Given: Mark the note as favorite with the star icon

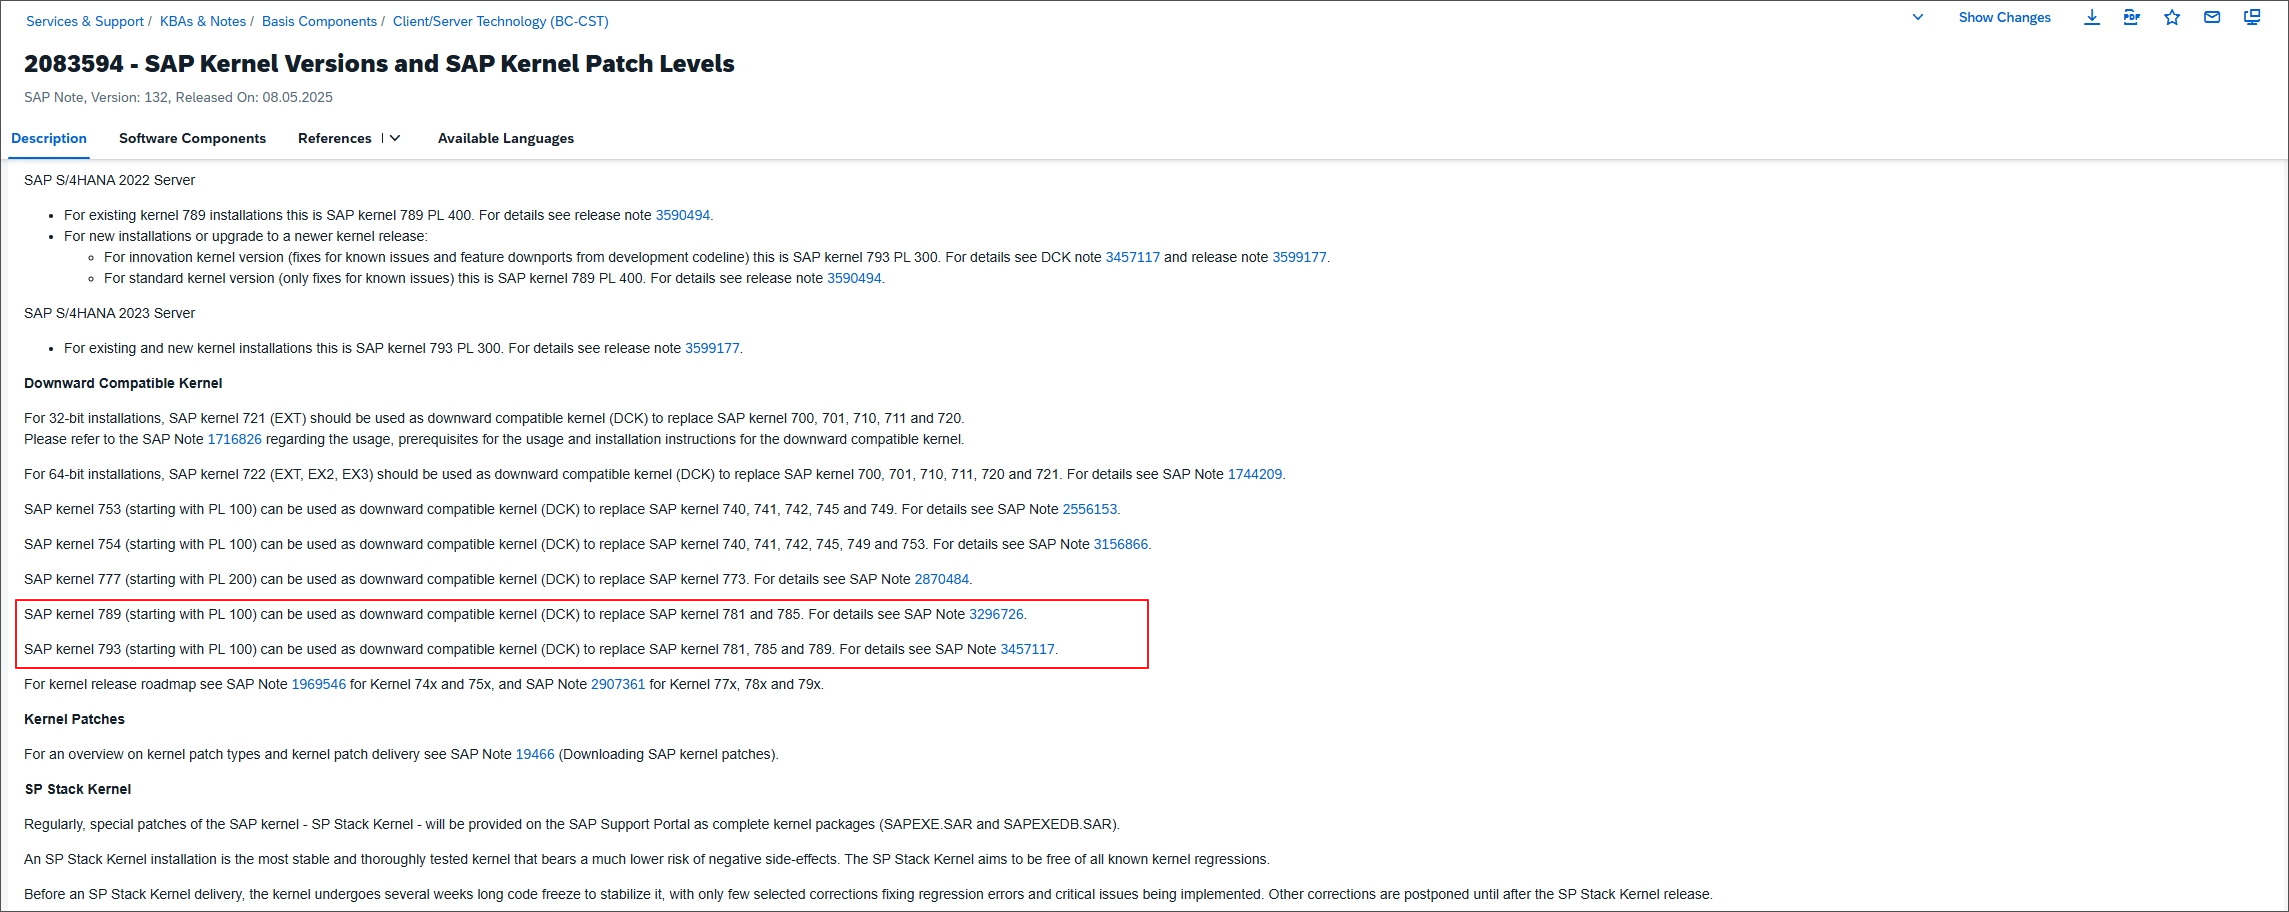Looking at the screenshot, I should [x=2171, y=17].
